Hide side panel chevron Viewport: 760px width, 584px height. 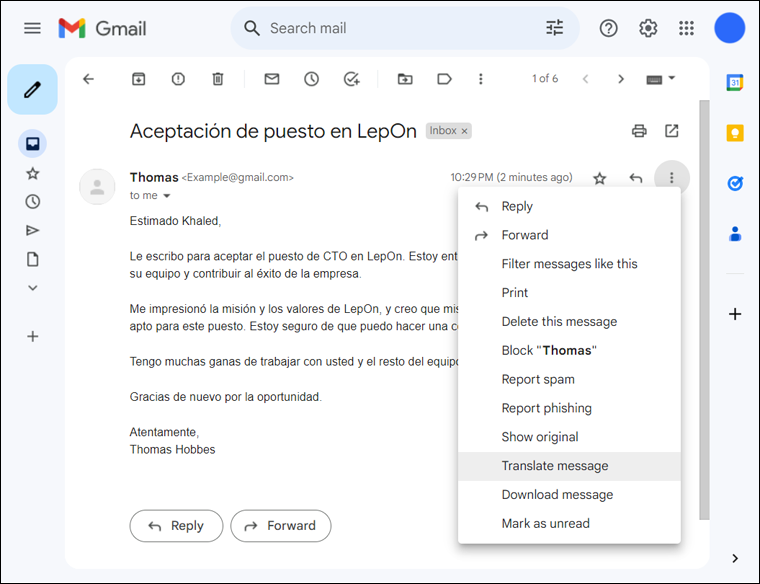(735, 558)
